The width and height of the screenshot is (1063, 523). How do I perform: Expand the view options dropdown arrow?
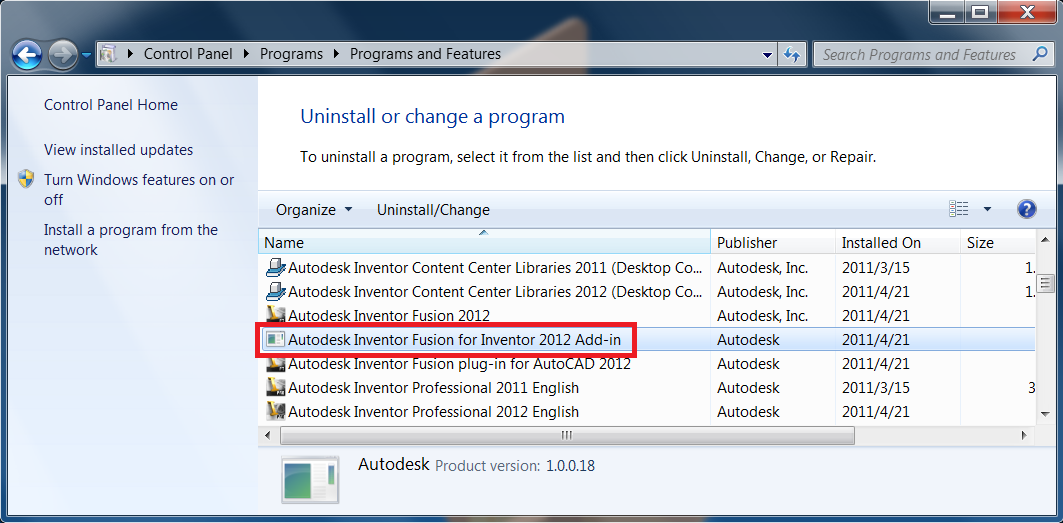click(x=987, y=210)
